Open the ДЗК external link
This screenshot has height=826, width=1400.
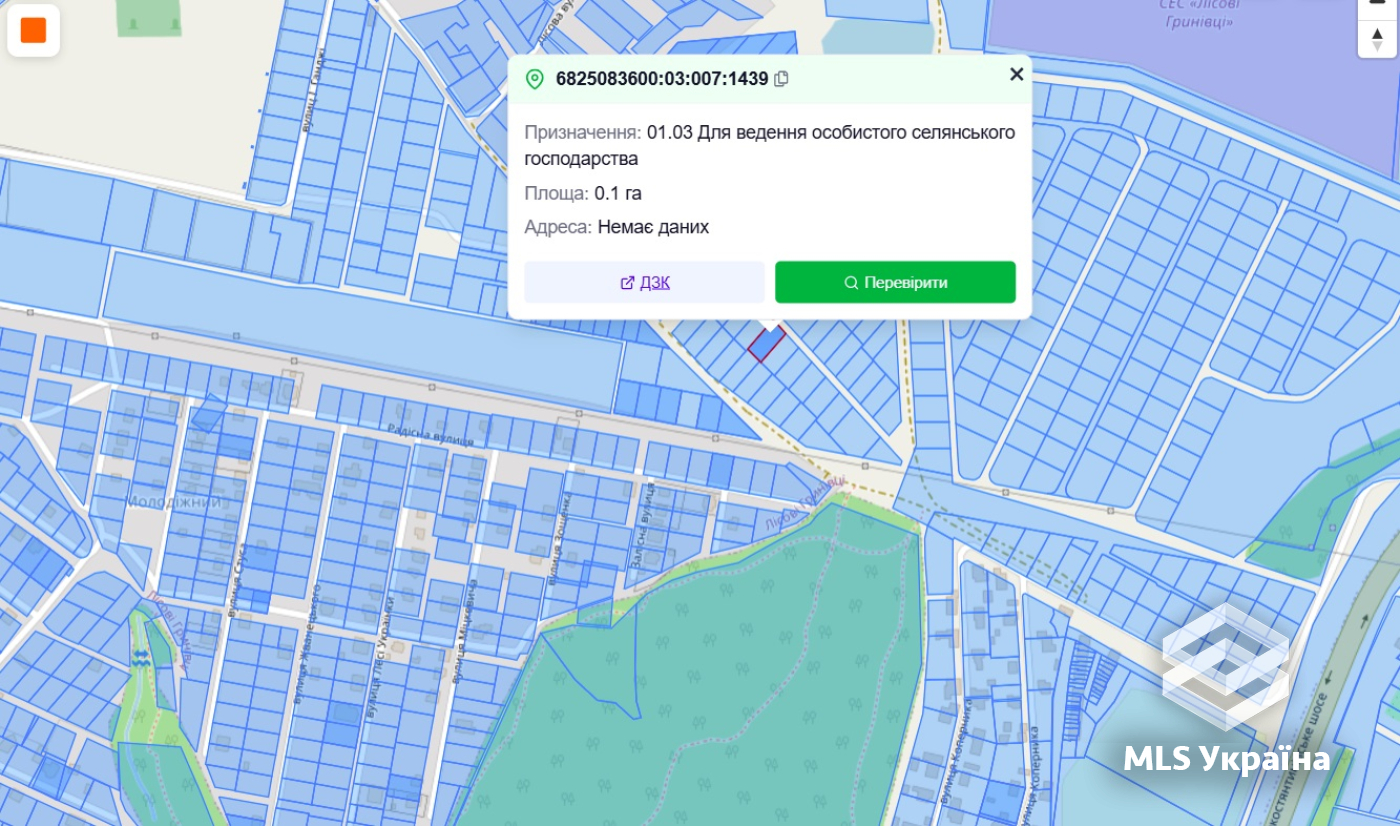click(645, 282)
